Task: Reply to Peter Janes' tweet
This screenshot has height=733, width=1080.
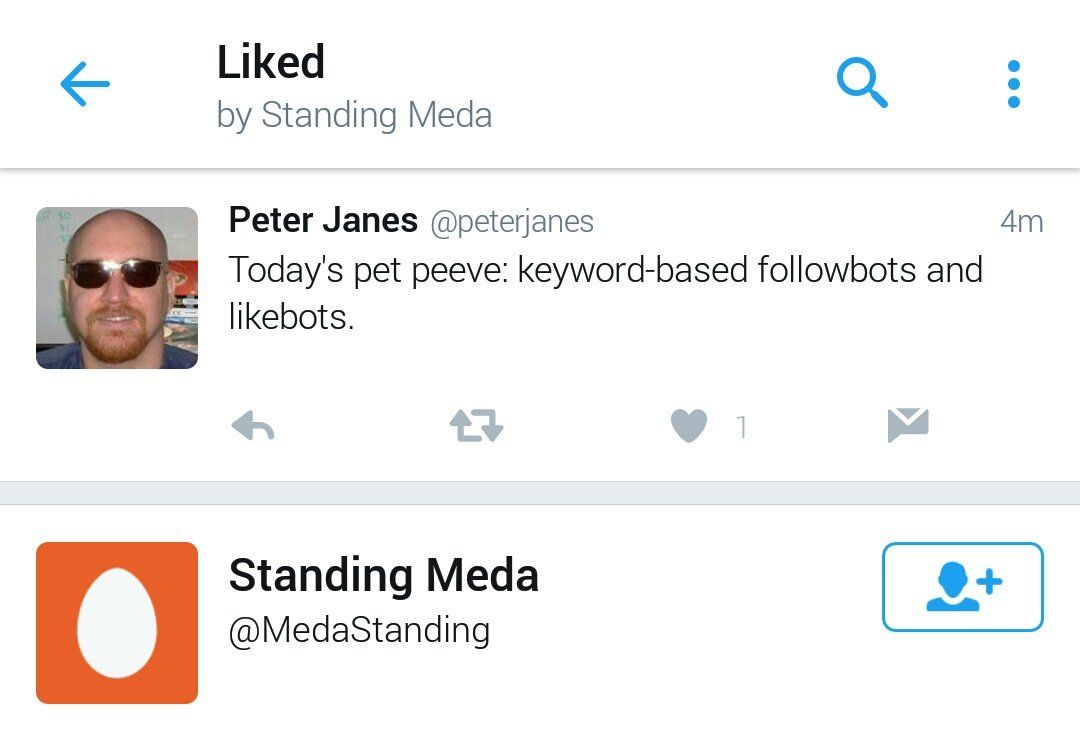Action: point(252,427)
